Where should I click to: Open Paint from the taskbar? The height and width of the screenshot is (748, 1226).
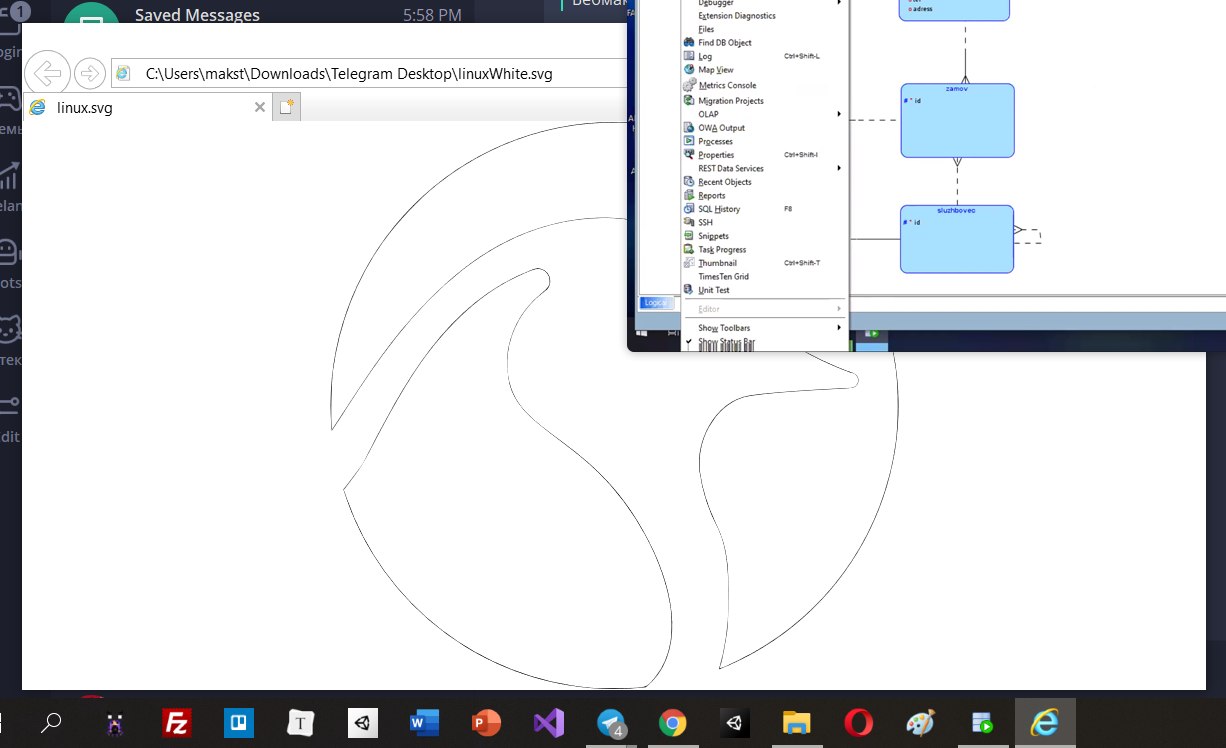920,723
